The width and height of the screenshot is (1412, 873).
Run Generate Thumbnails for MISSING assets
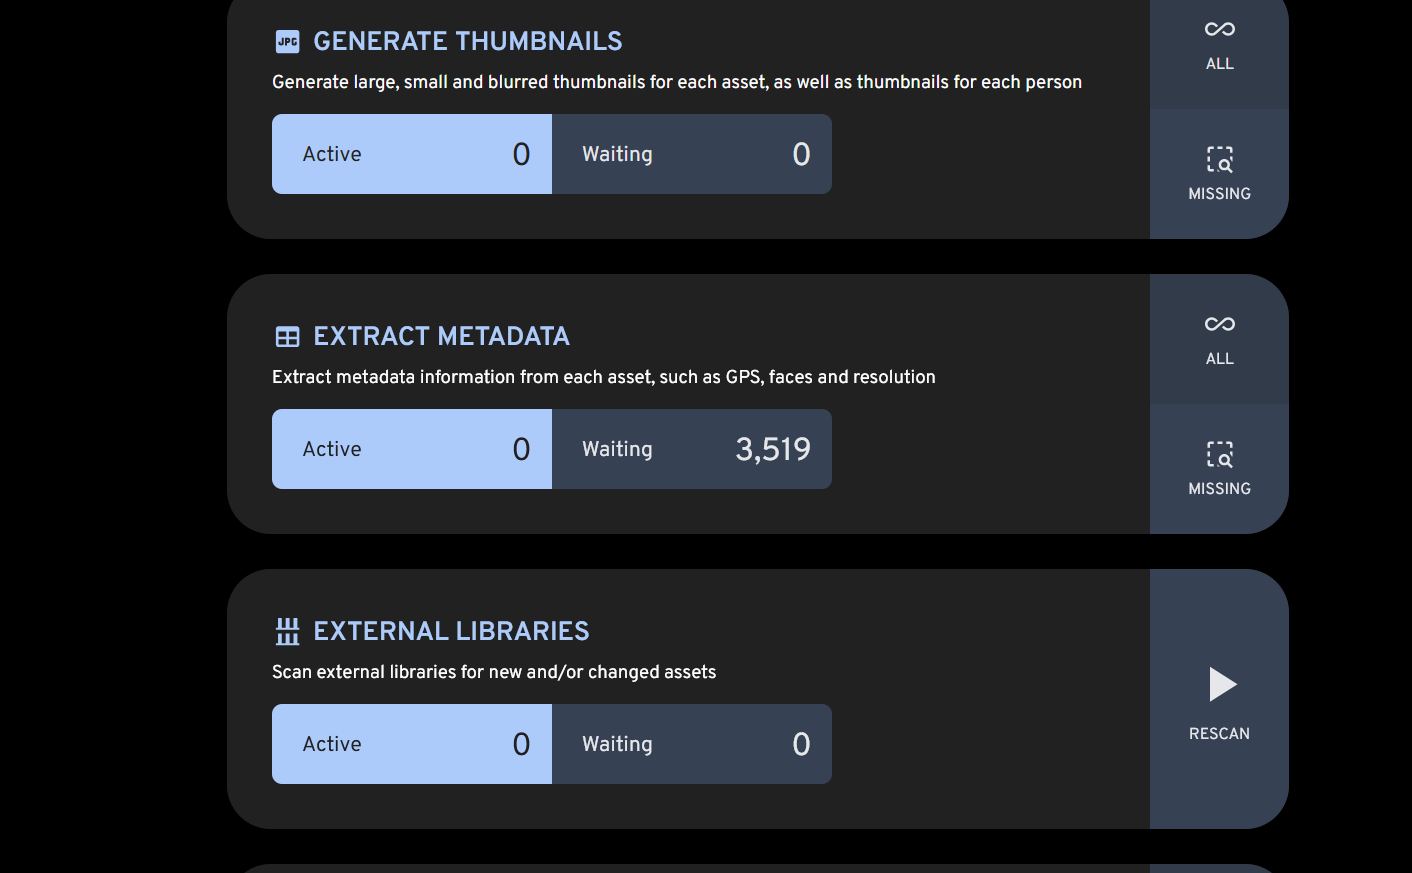click(1219, 174)
